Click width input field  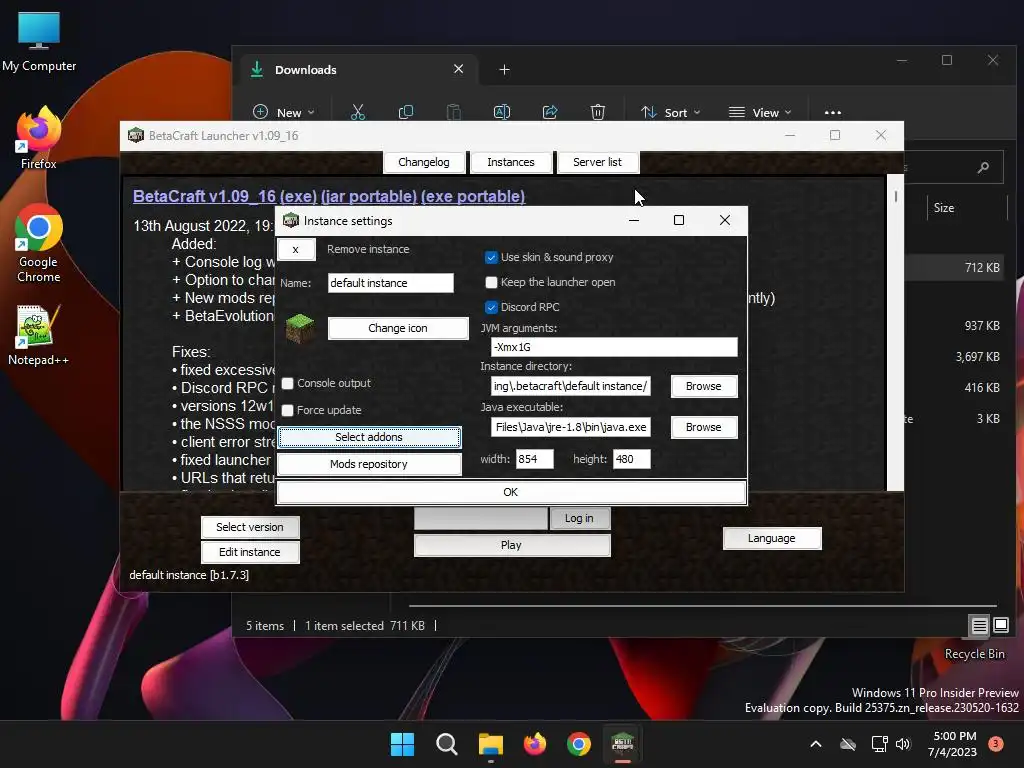tap(534, 459)
